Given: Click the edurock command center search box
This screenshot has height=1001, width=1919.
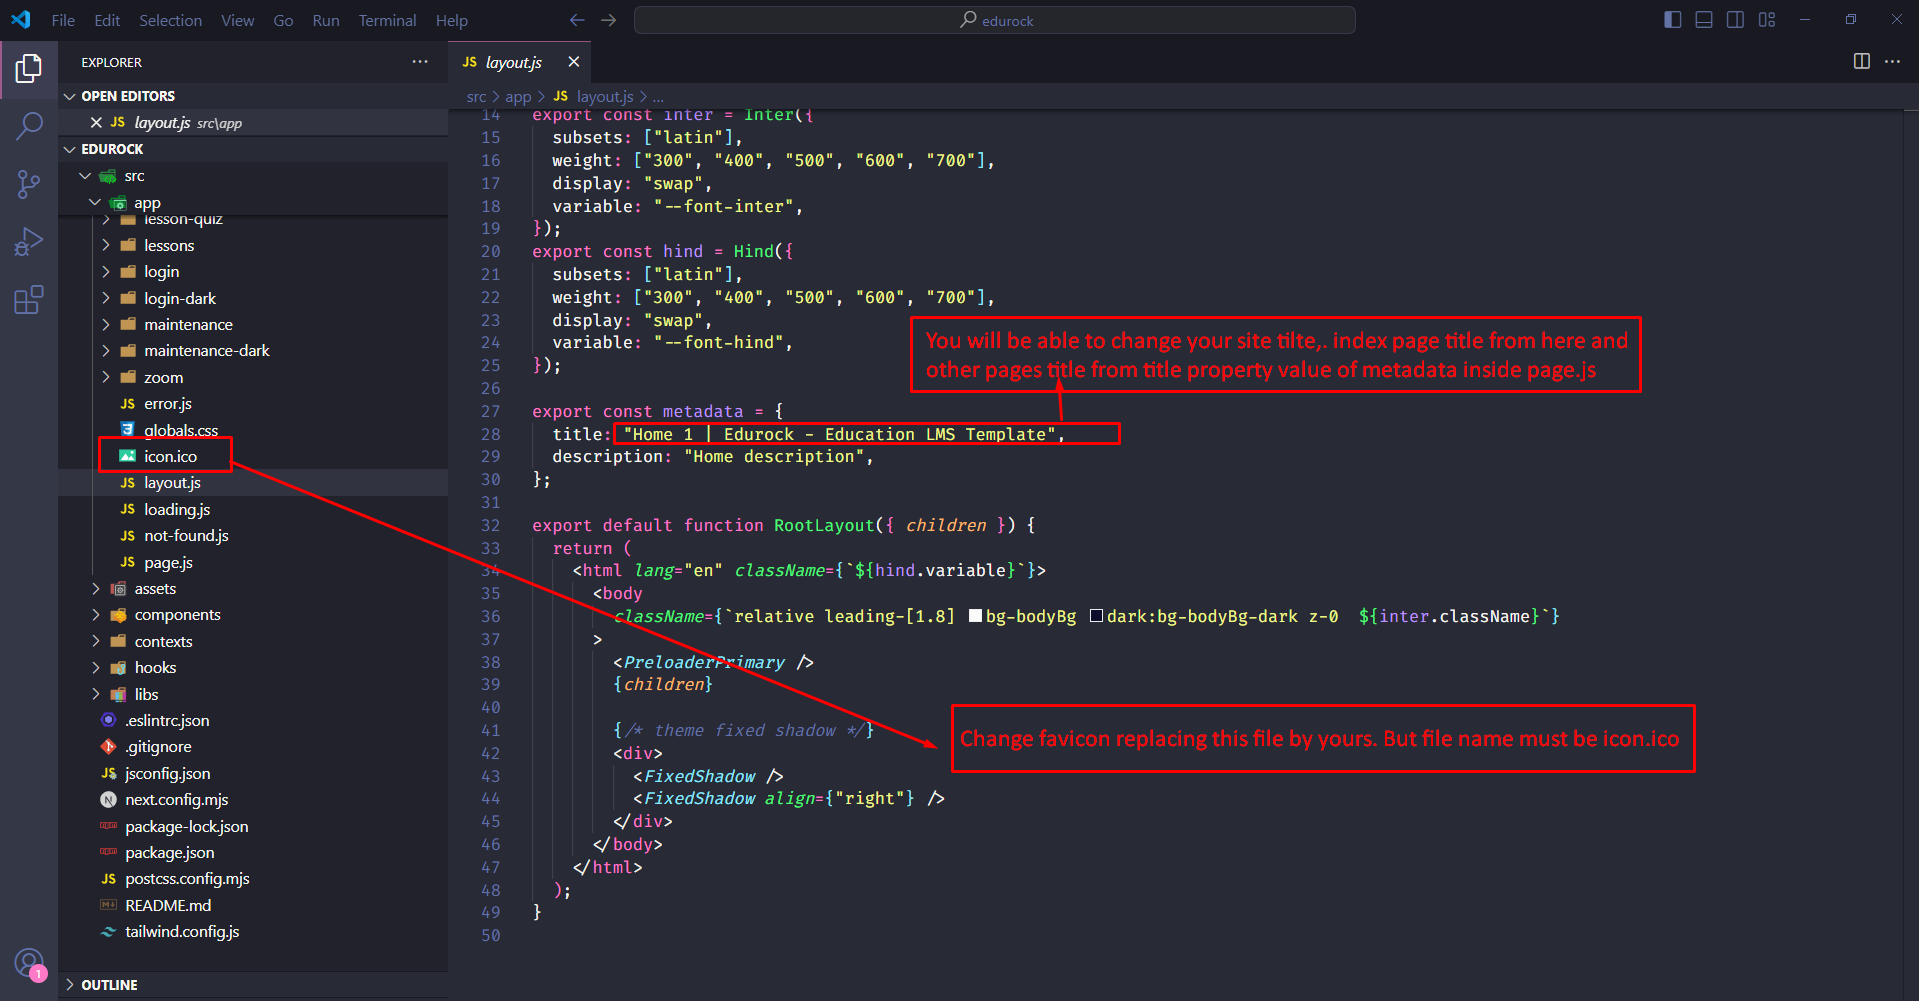Looking at the screenshot, I should [995, 20].
